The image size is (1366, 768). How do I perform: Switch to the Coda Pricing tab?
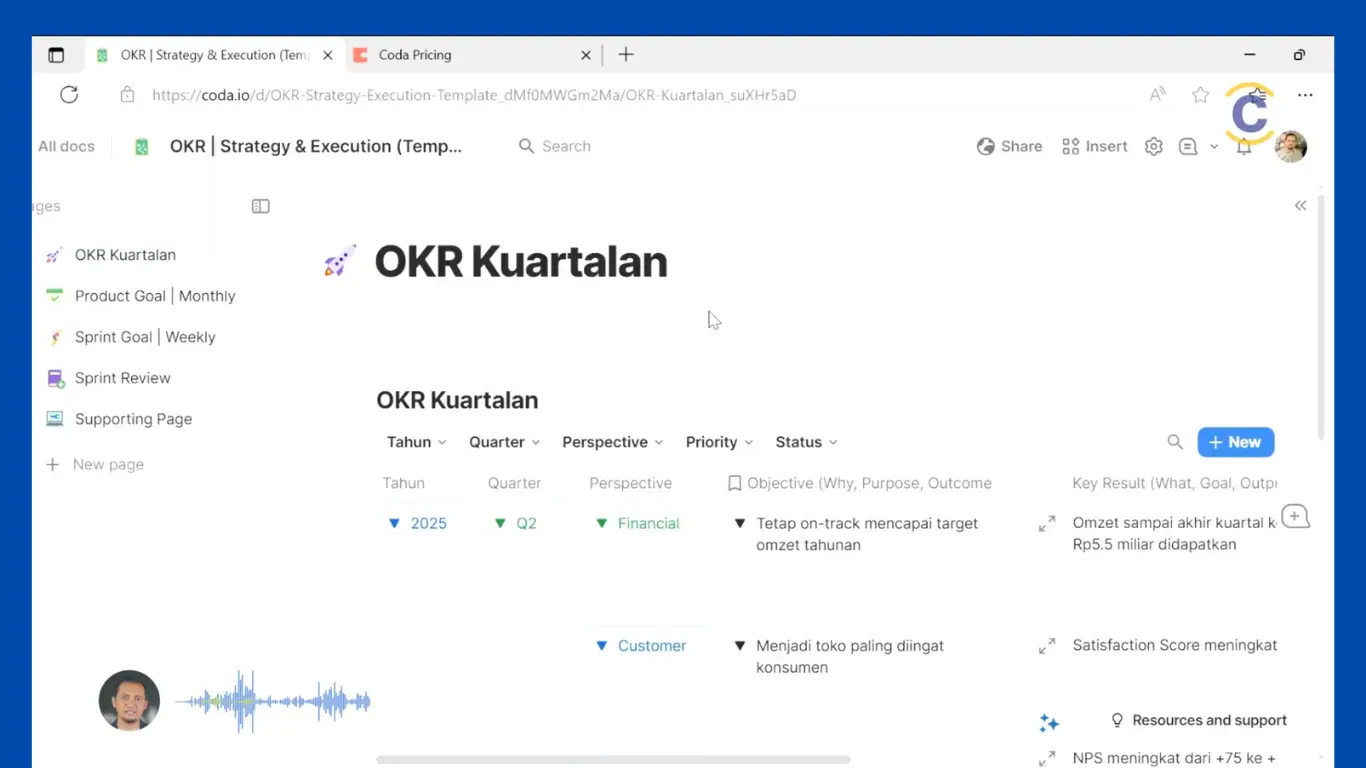(x=415, y=55)
